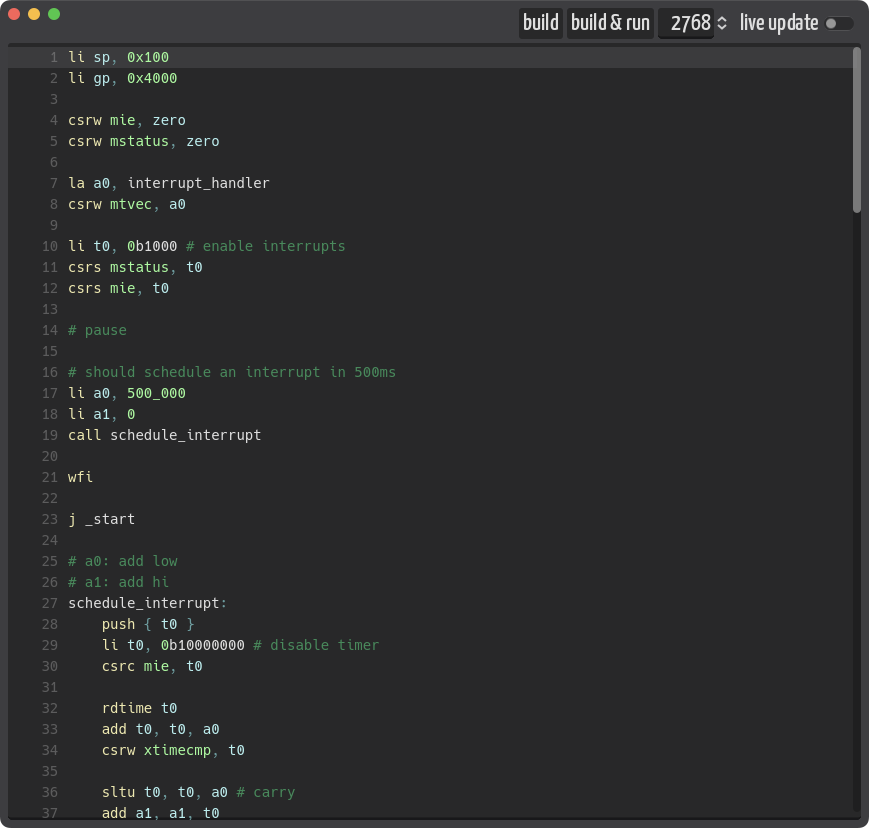Place cursor on 'li gp, 0x4000'
This screenshot has width=869, height=828.
[x=122, y=79]
